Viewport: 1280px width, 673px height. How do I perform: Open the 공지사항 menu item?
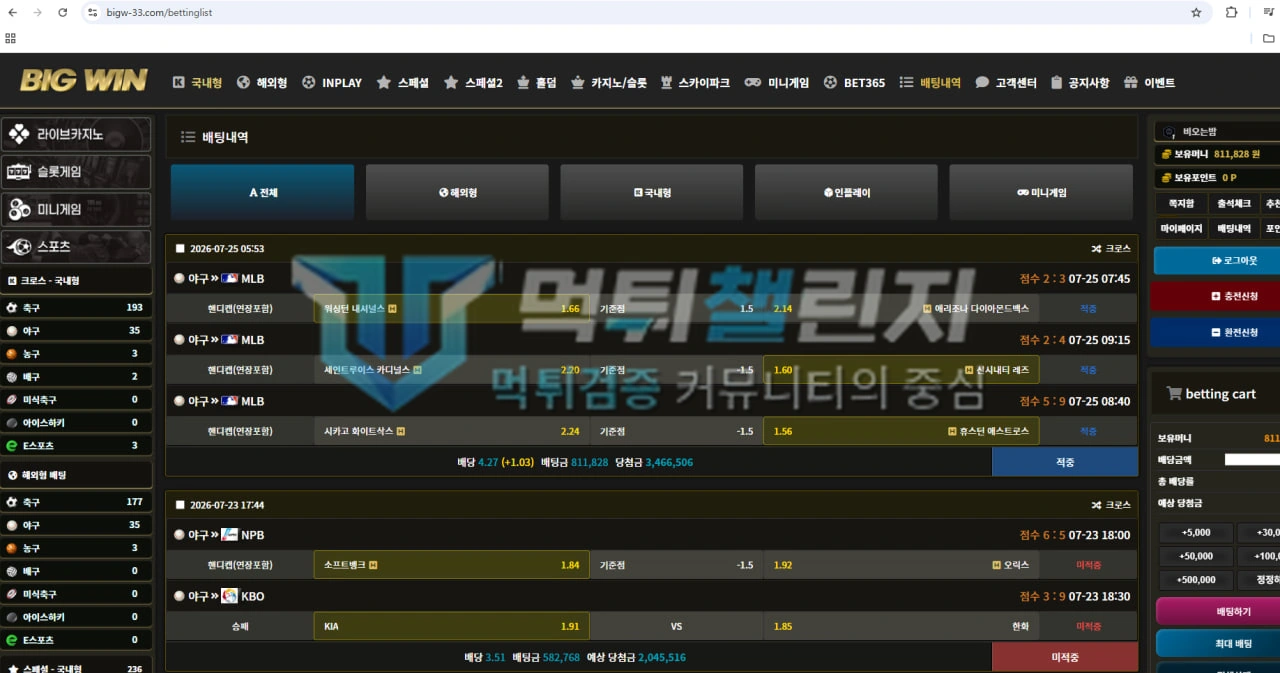[x=1080, y=83]
